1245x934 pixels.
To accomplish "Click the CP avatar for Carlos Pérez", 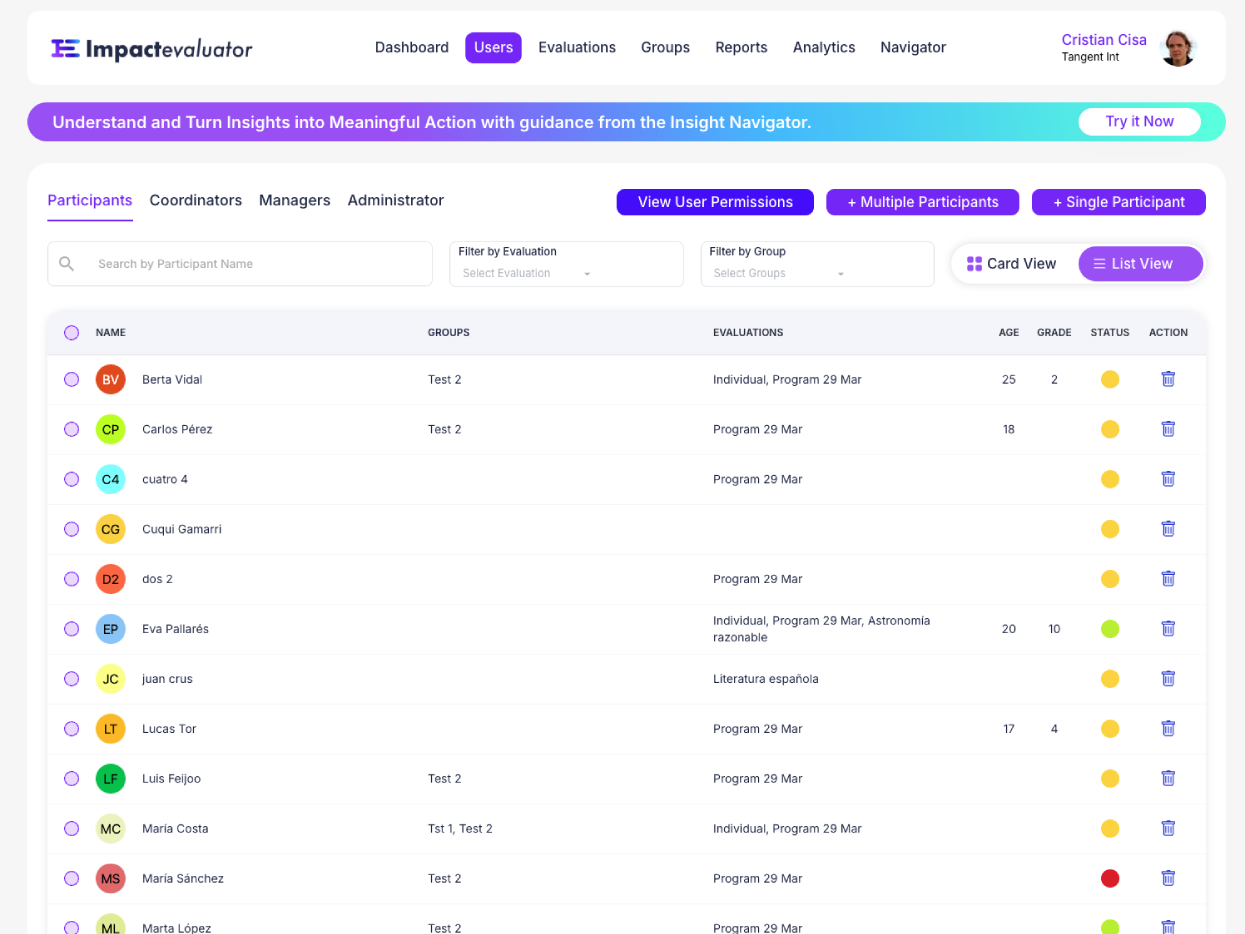I will point(110,429).
